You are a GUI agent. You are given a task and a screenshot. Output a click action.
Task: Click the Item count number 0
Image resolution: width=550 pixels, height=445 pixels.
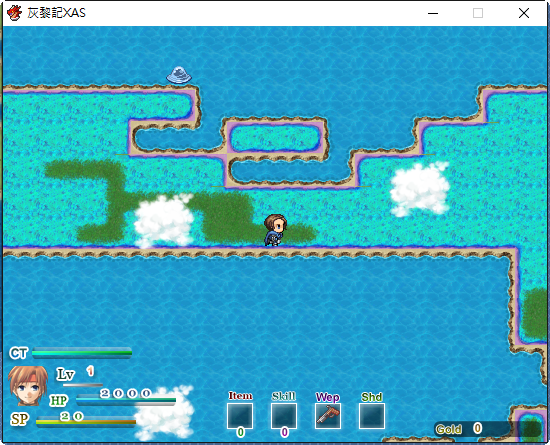click(240, 432)
